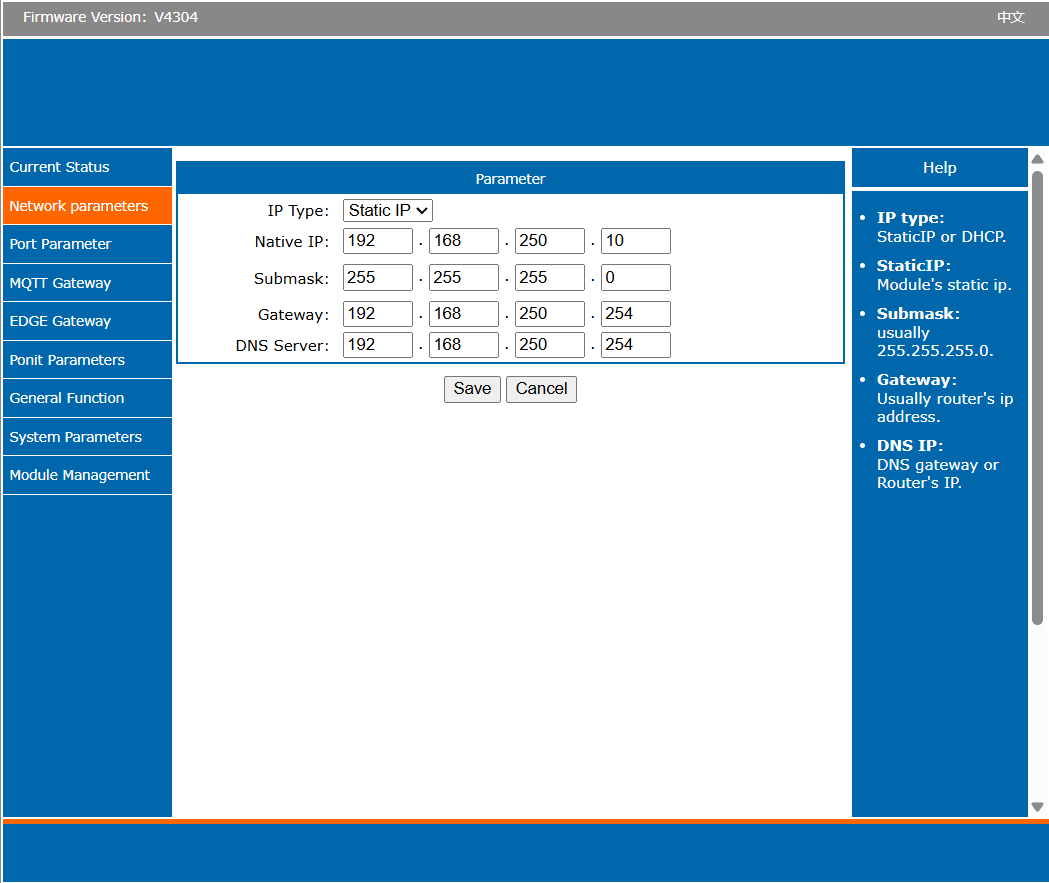1049x883 pixels.
Task: Click the help panel scroll down arrow
Action: coord(1037,807)
